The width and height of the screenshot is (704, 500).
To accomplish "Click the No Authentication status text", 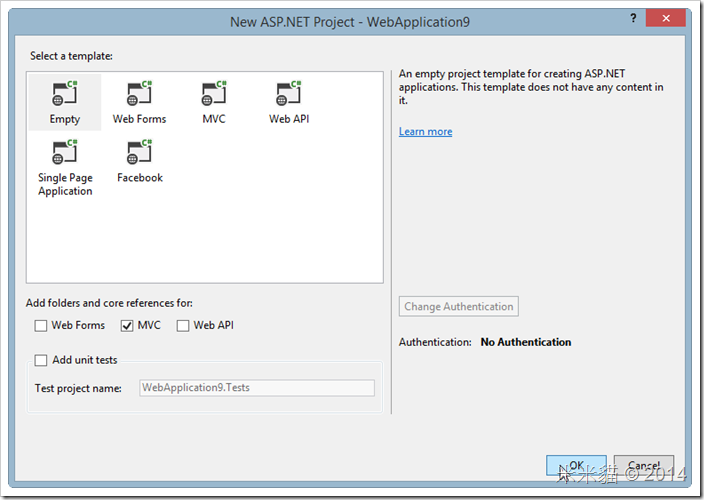I will tap(526, 342).
